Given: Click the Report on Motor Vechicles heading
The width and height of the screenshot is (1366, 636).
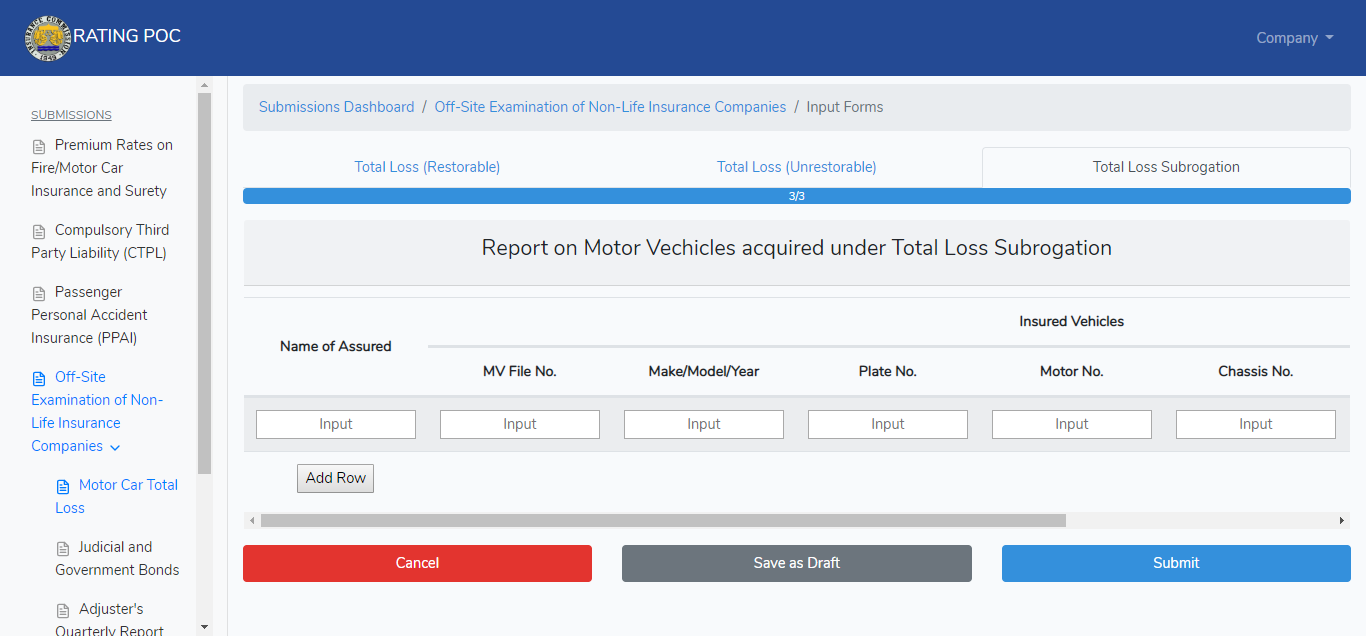Looking at the screenshot, I should pos(797,248).
